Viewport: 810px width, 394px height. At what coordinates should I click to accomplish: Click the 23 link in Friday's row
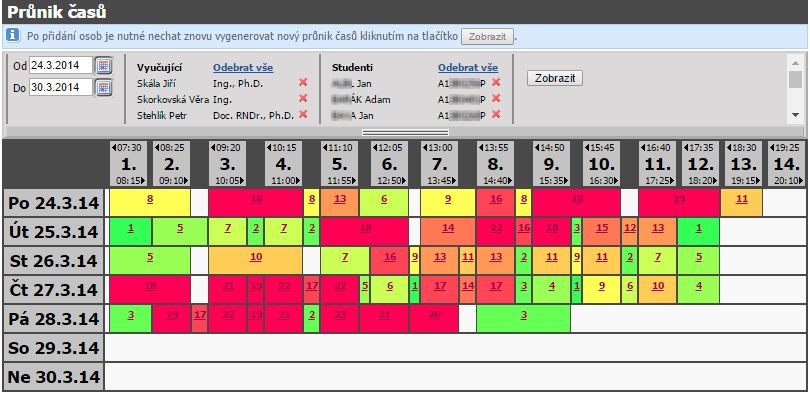click(339, 314)
